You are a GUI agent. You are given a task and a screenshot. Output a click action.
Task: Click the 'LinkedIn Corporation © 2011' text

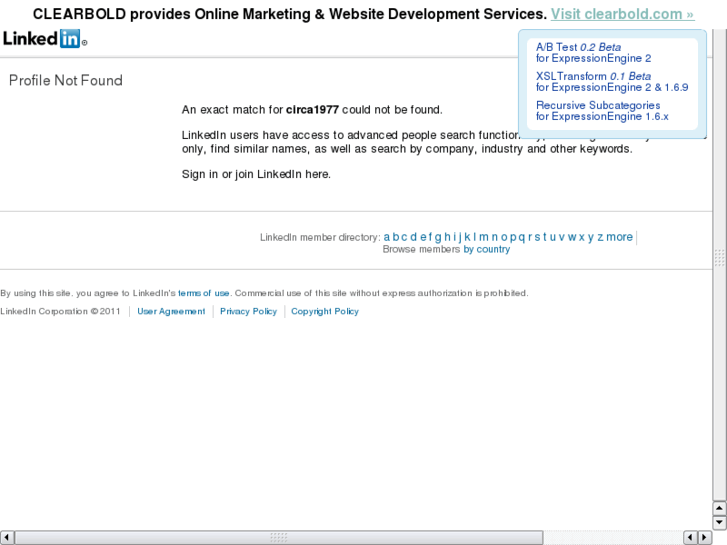[60, 311]
